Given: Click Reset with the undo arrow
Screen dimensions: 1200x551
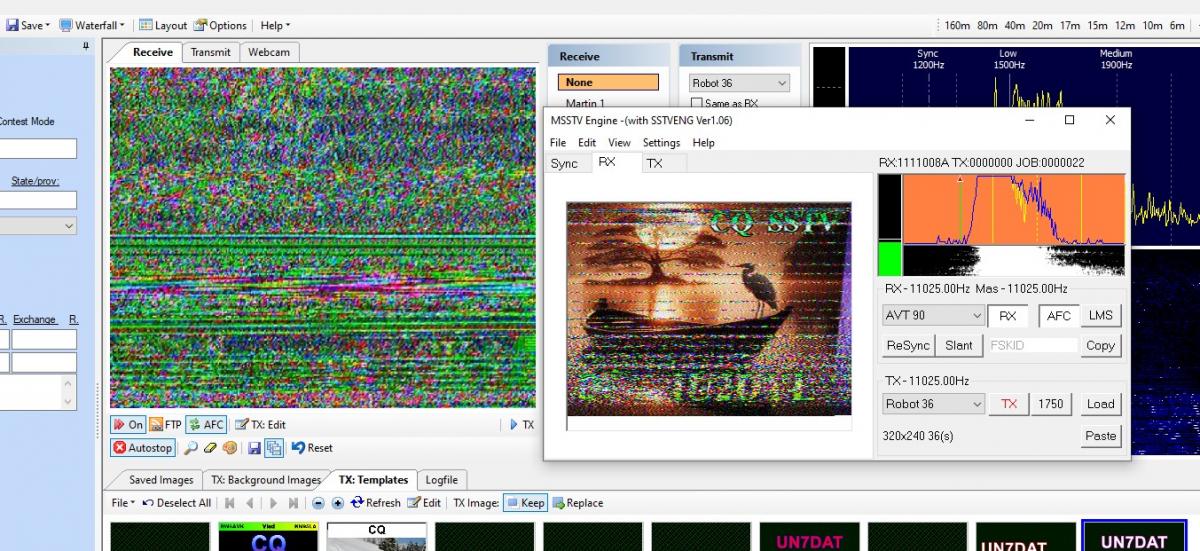Looking at the screenshot, I should click(x=312, y=448).
